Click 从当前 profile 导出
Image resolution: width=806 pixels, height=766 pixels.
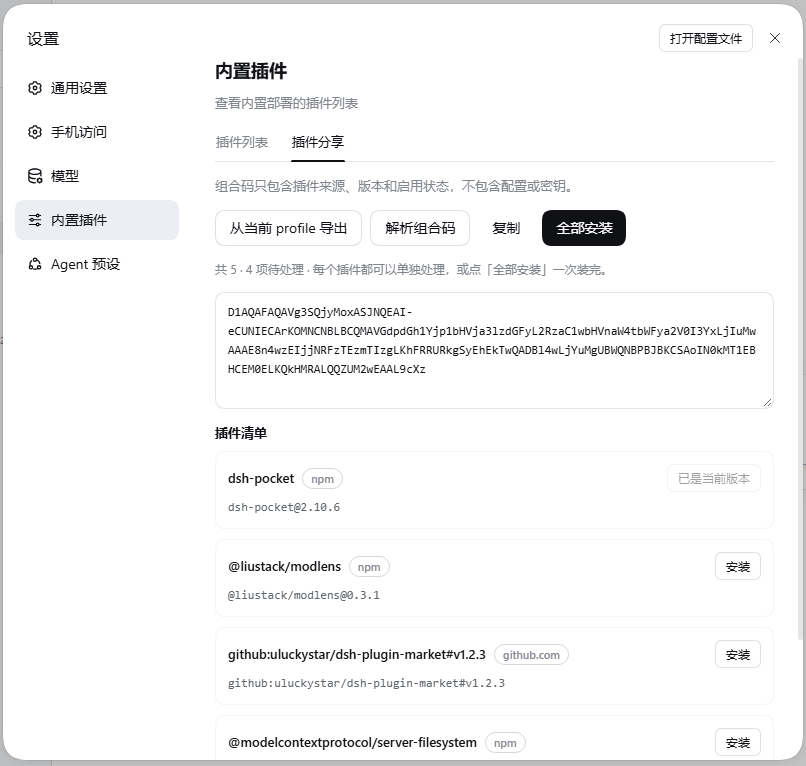pos(288,228)
